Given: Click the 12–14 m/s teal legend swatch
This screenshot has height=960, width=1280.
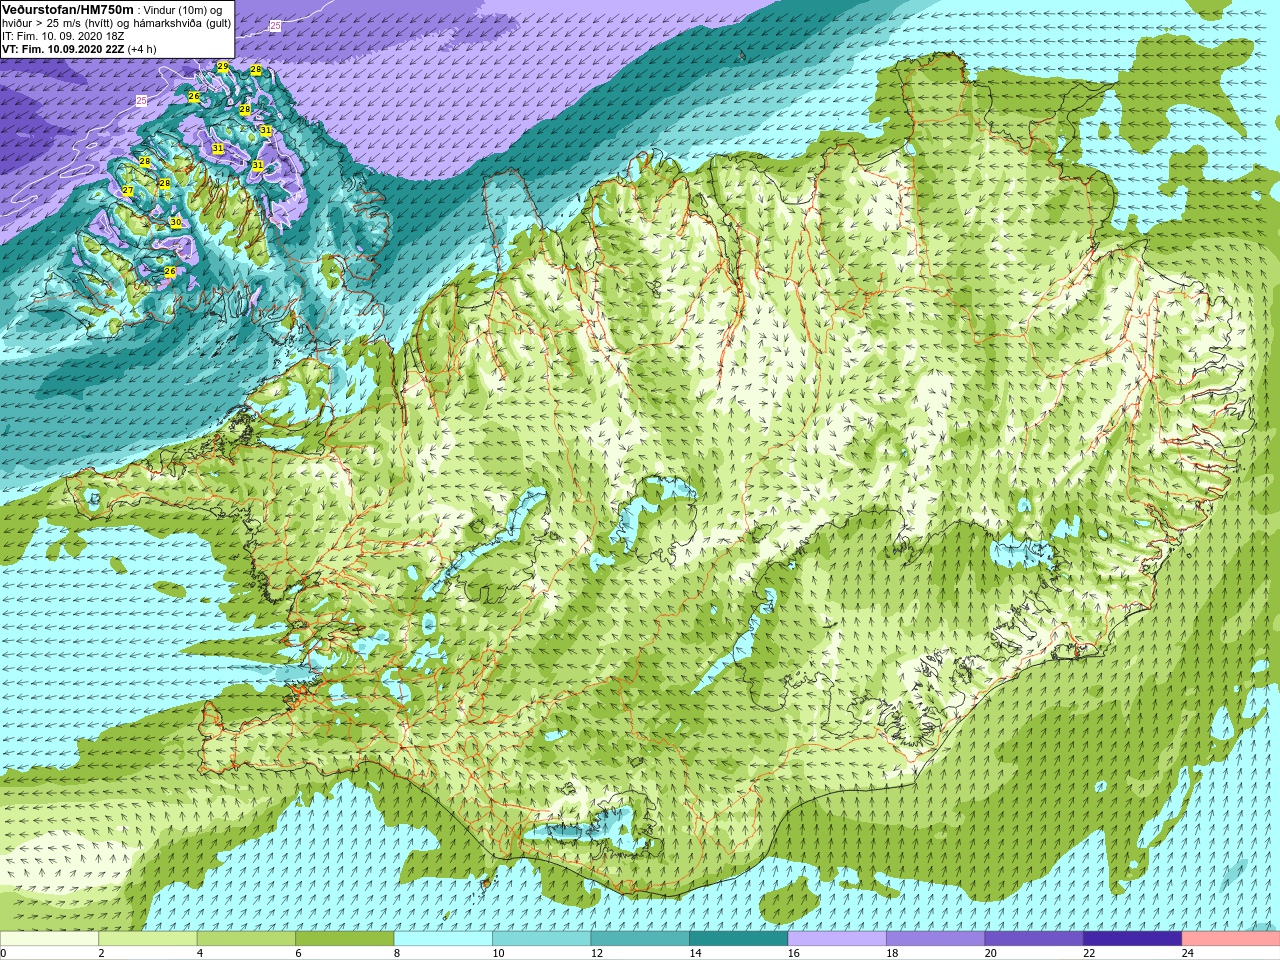Looking at the screenshot, I should click(x=640, y=939).
